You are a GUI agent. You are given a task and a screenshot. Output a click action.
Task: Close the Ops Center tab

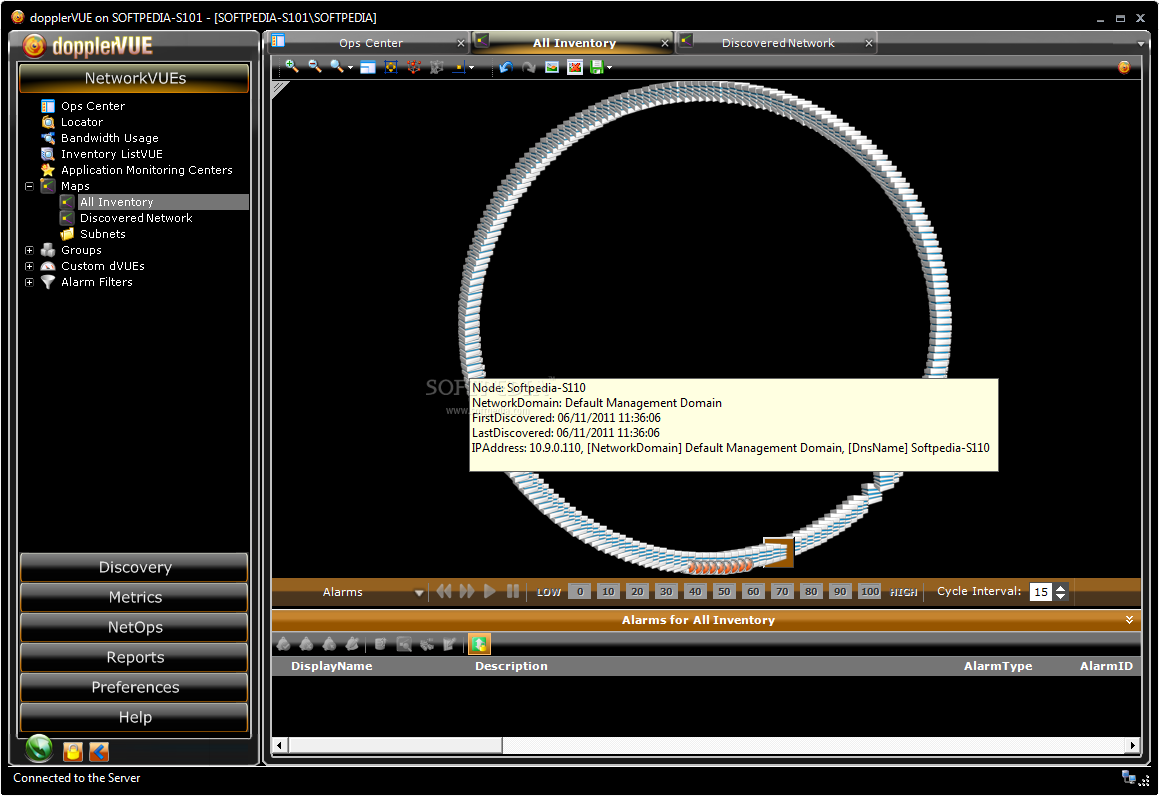(x=461, y=43)
